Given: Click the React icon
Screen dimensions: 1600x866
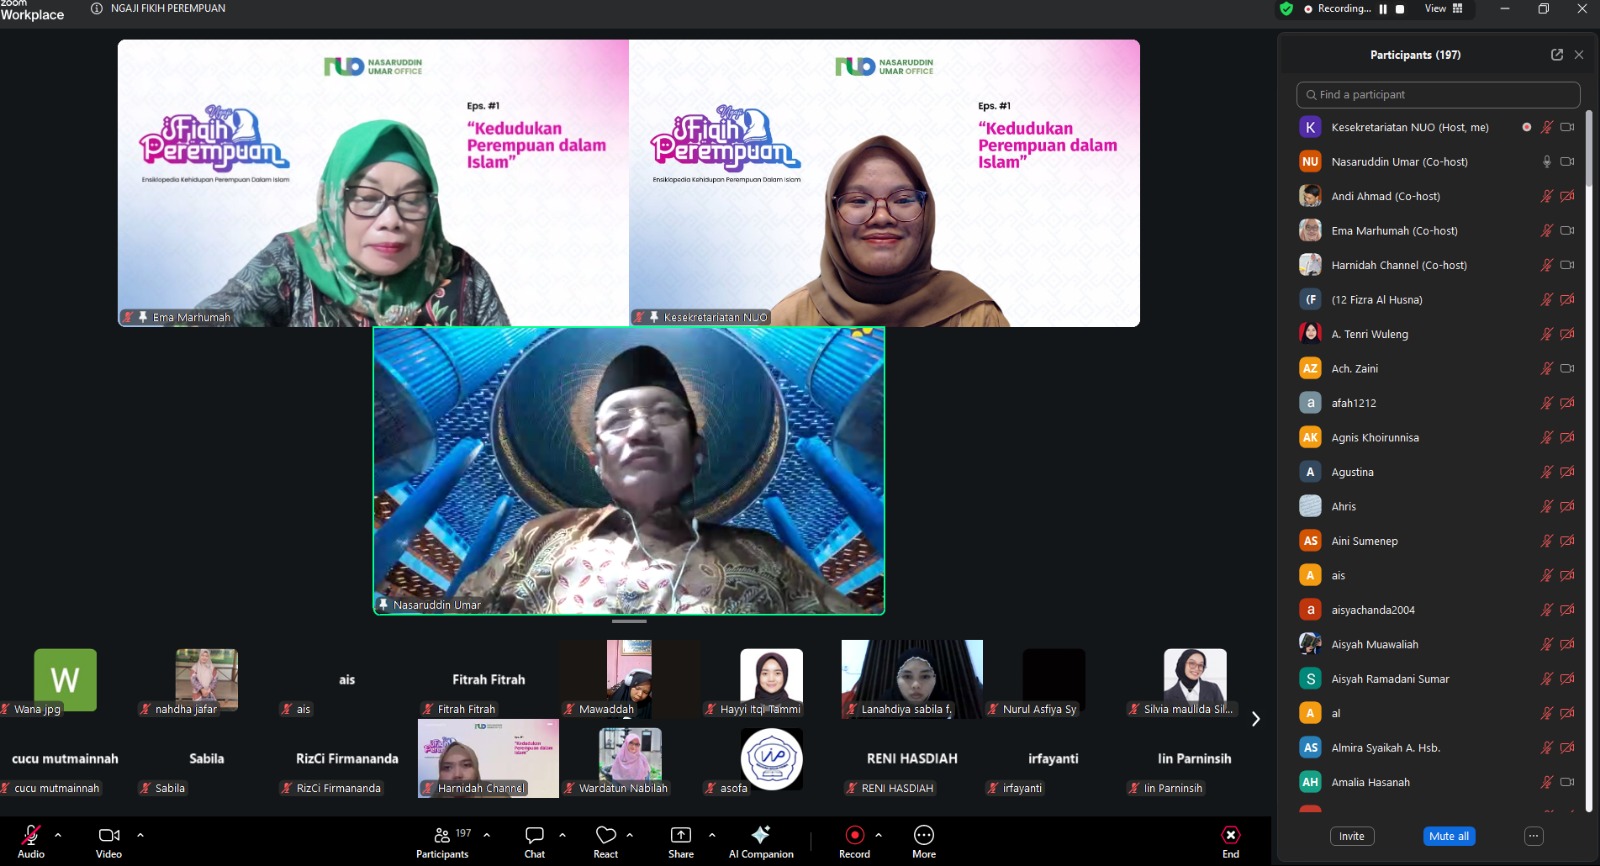Looking at the screenshot, I should point(605,836).
